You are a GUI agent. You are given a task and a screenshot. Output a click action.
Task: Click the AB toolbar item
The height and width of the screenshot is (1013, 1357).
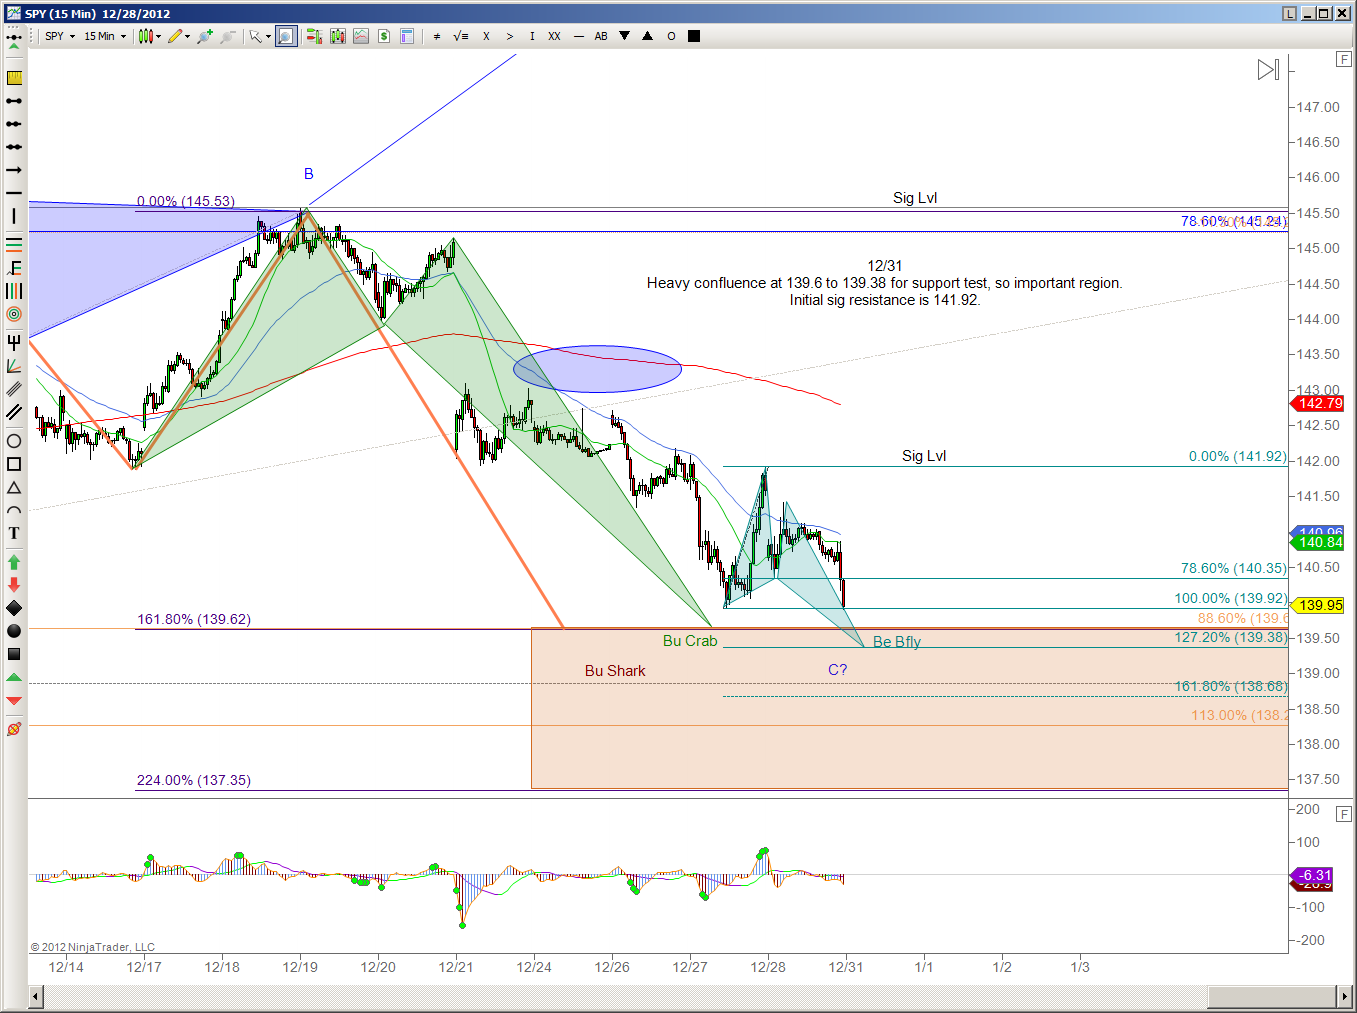[x=601, y=36]
